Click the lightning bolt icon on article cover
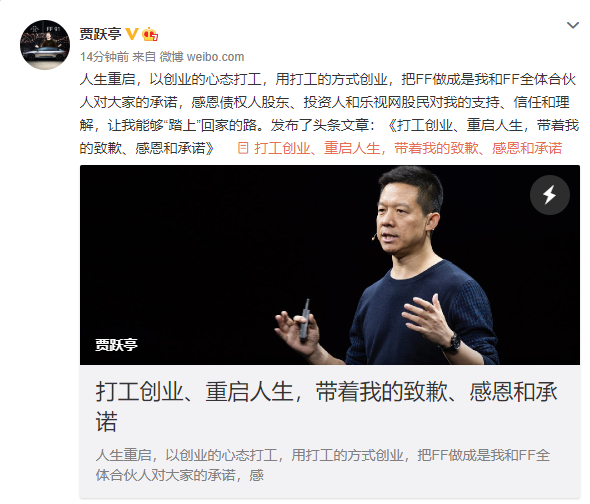590x504 pixels. pos(549,195)
